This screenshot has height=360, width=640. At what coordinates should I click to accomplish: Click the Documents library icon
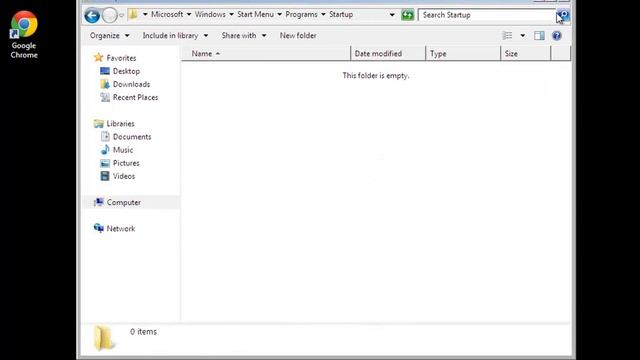[105, 137]
